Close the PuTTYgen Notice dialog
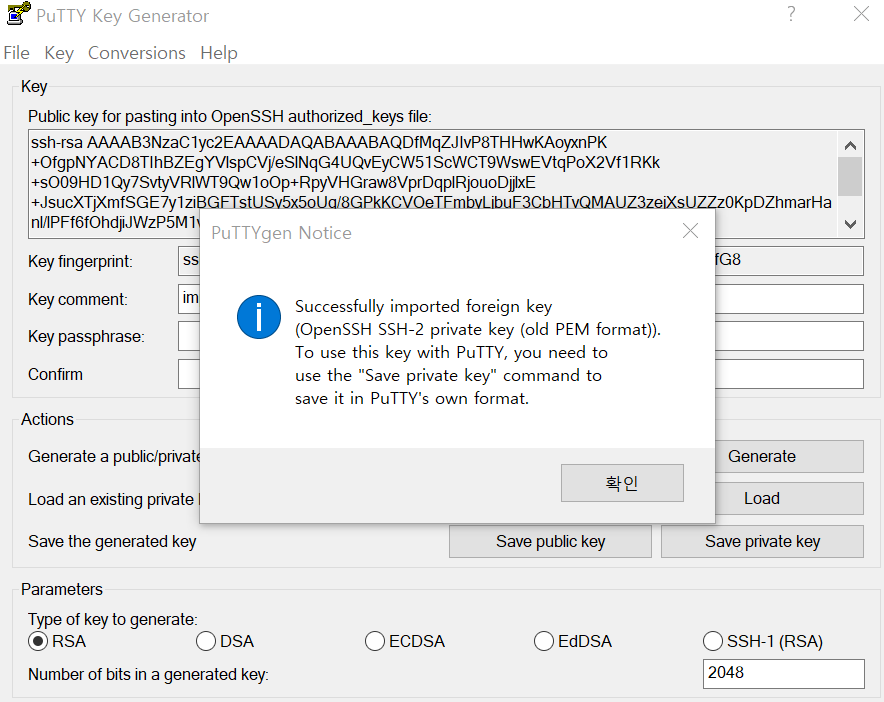 [x=690, y=231]
